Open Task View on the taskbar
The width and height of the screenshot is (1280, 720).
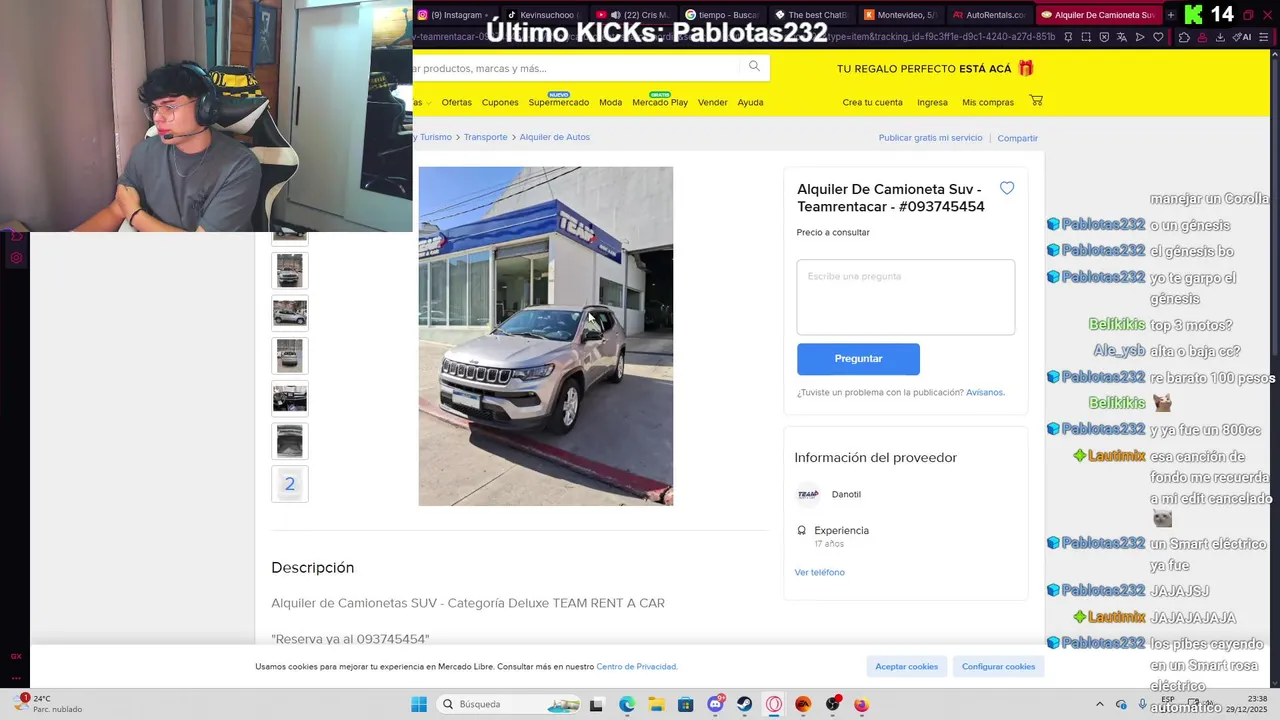point(596,705)
